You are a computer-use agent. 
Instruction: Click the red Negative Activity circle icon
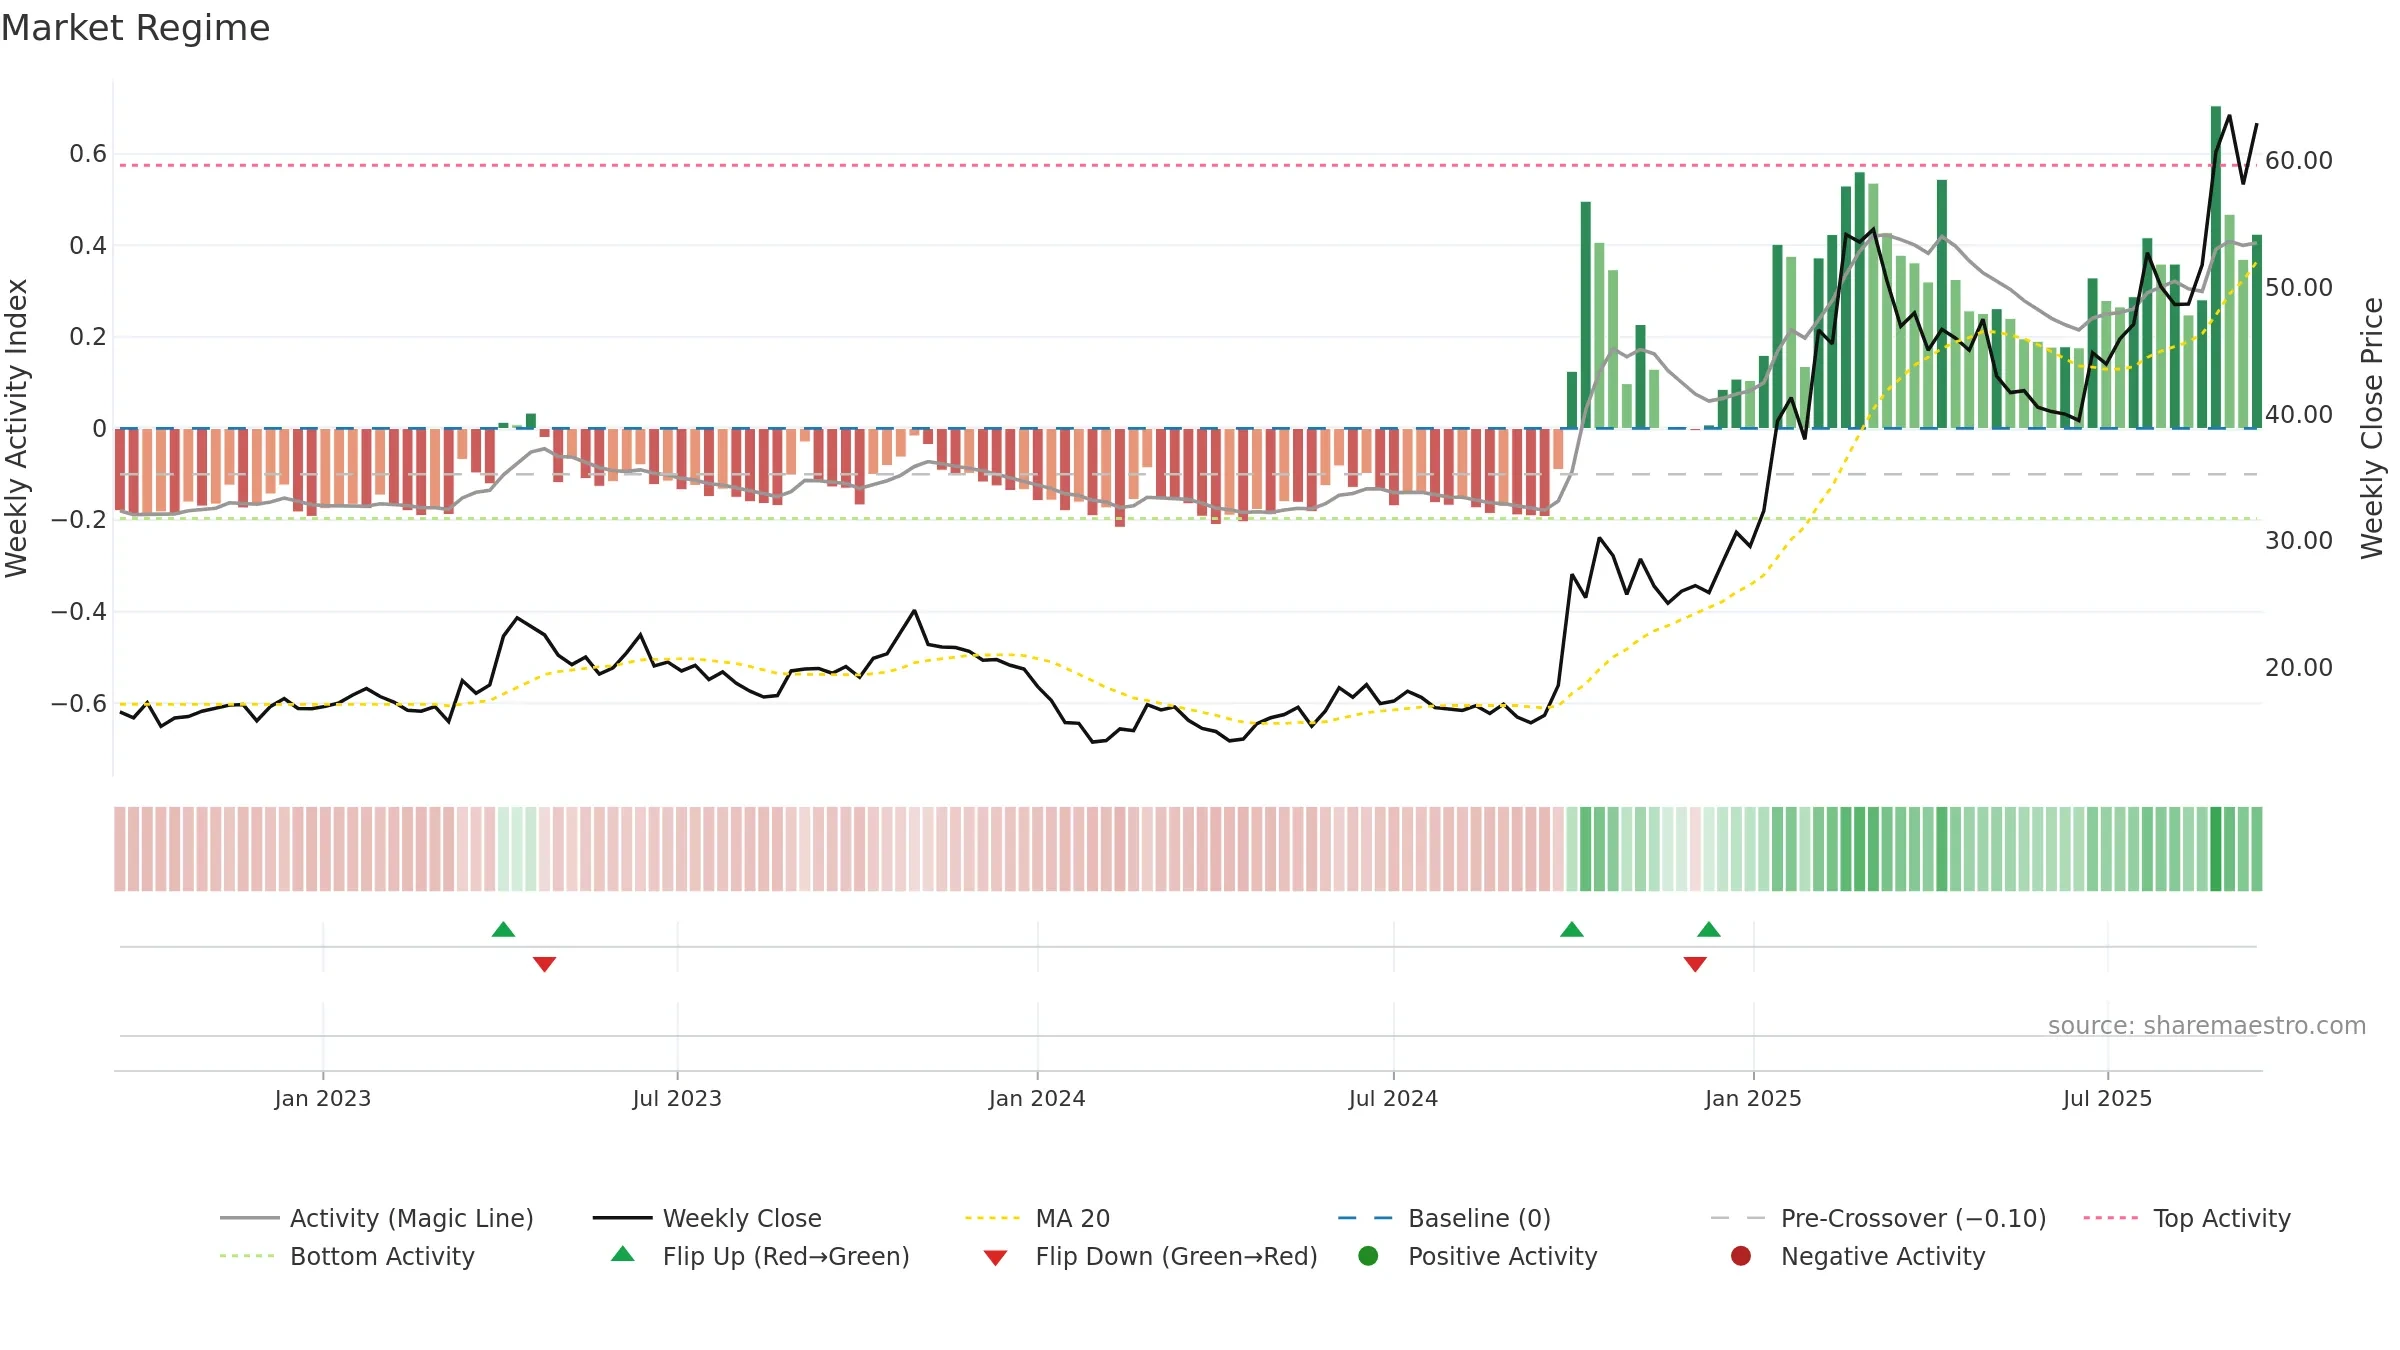point(1741,1256)
